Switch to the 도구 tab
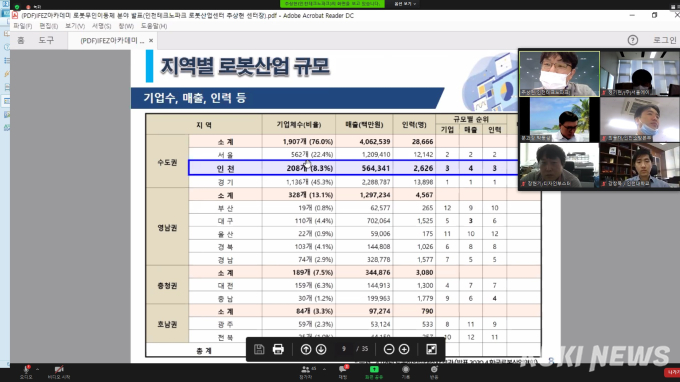Image resolution: width=680 pixels, height=382 pixels. pyautogui.click(x=46, y=40)
